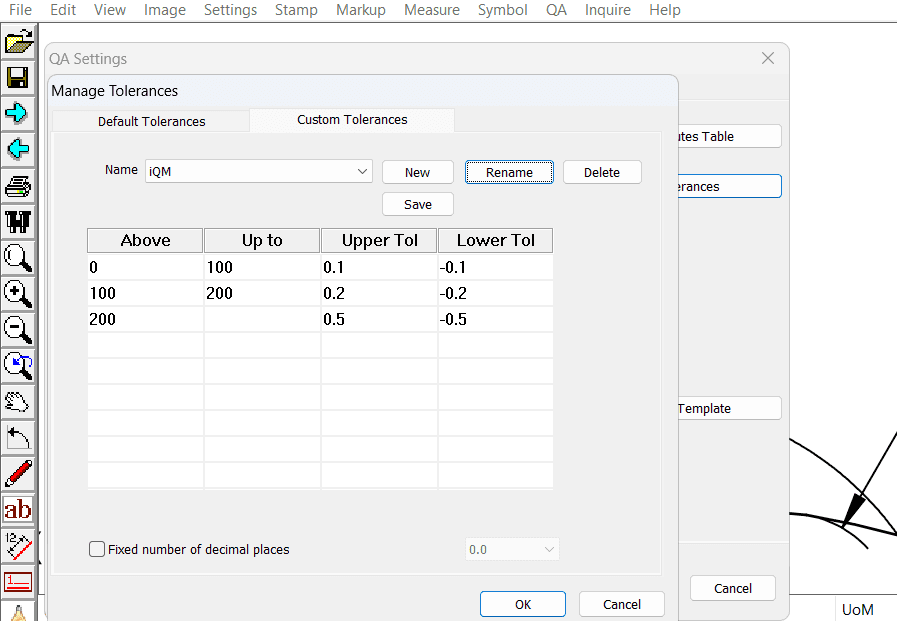Viewport: 897px width, 621px height.
Task: Activate the Zoom Out magnifier tool
Action: pos(17,329)
